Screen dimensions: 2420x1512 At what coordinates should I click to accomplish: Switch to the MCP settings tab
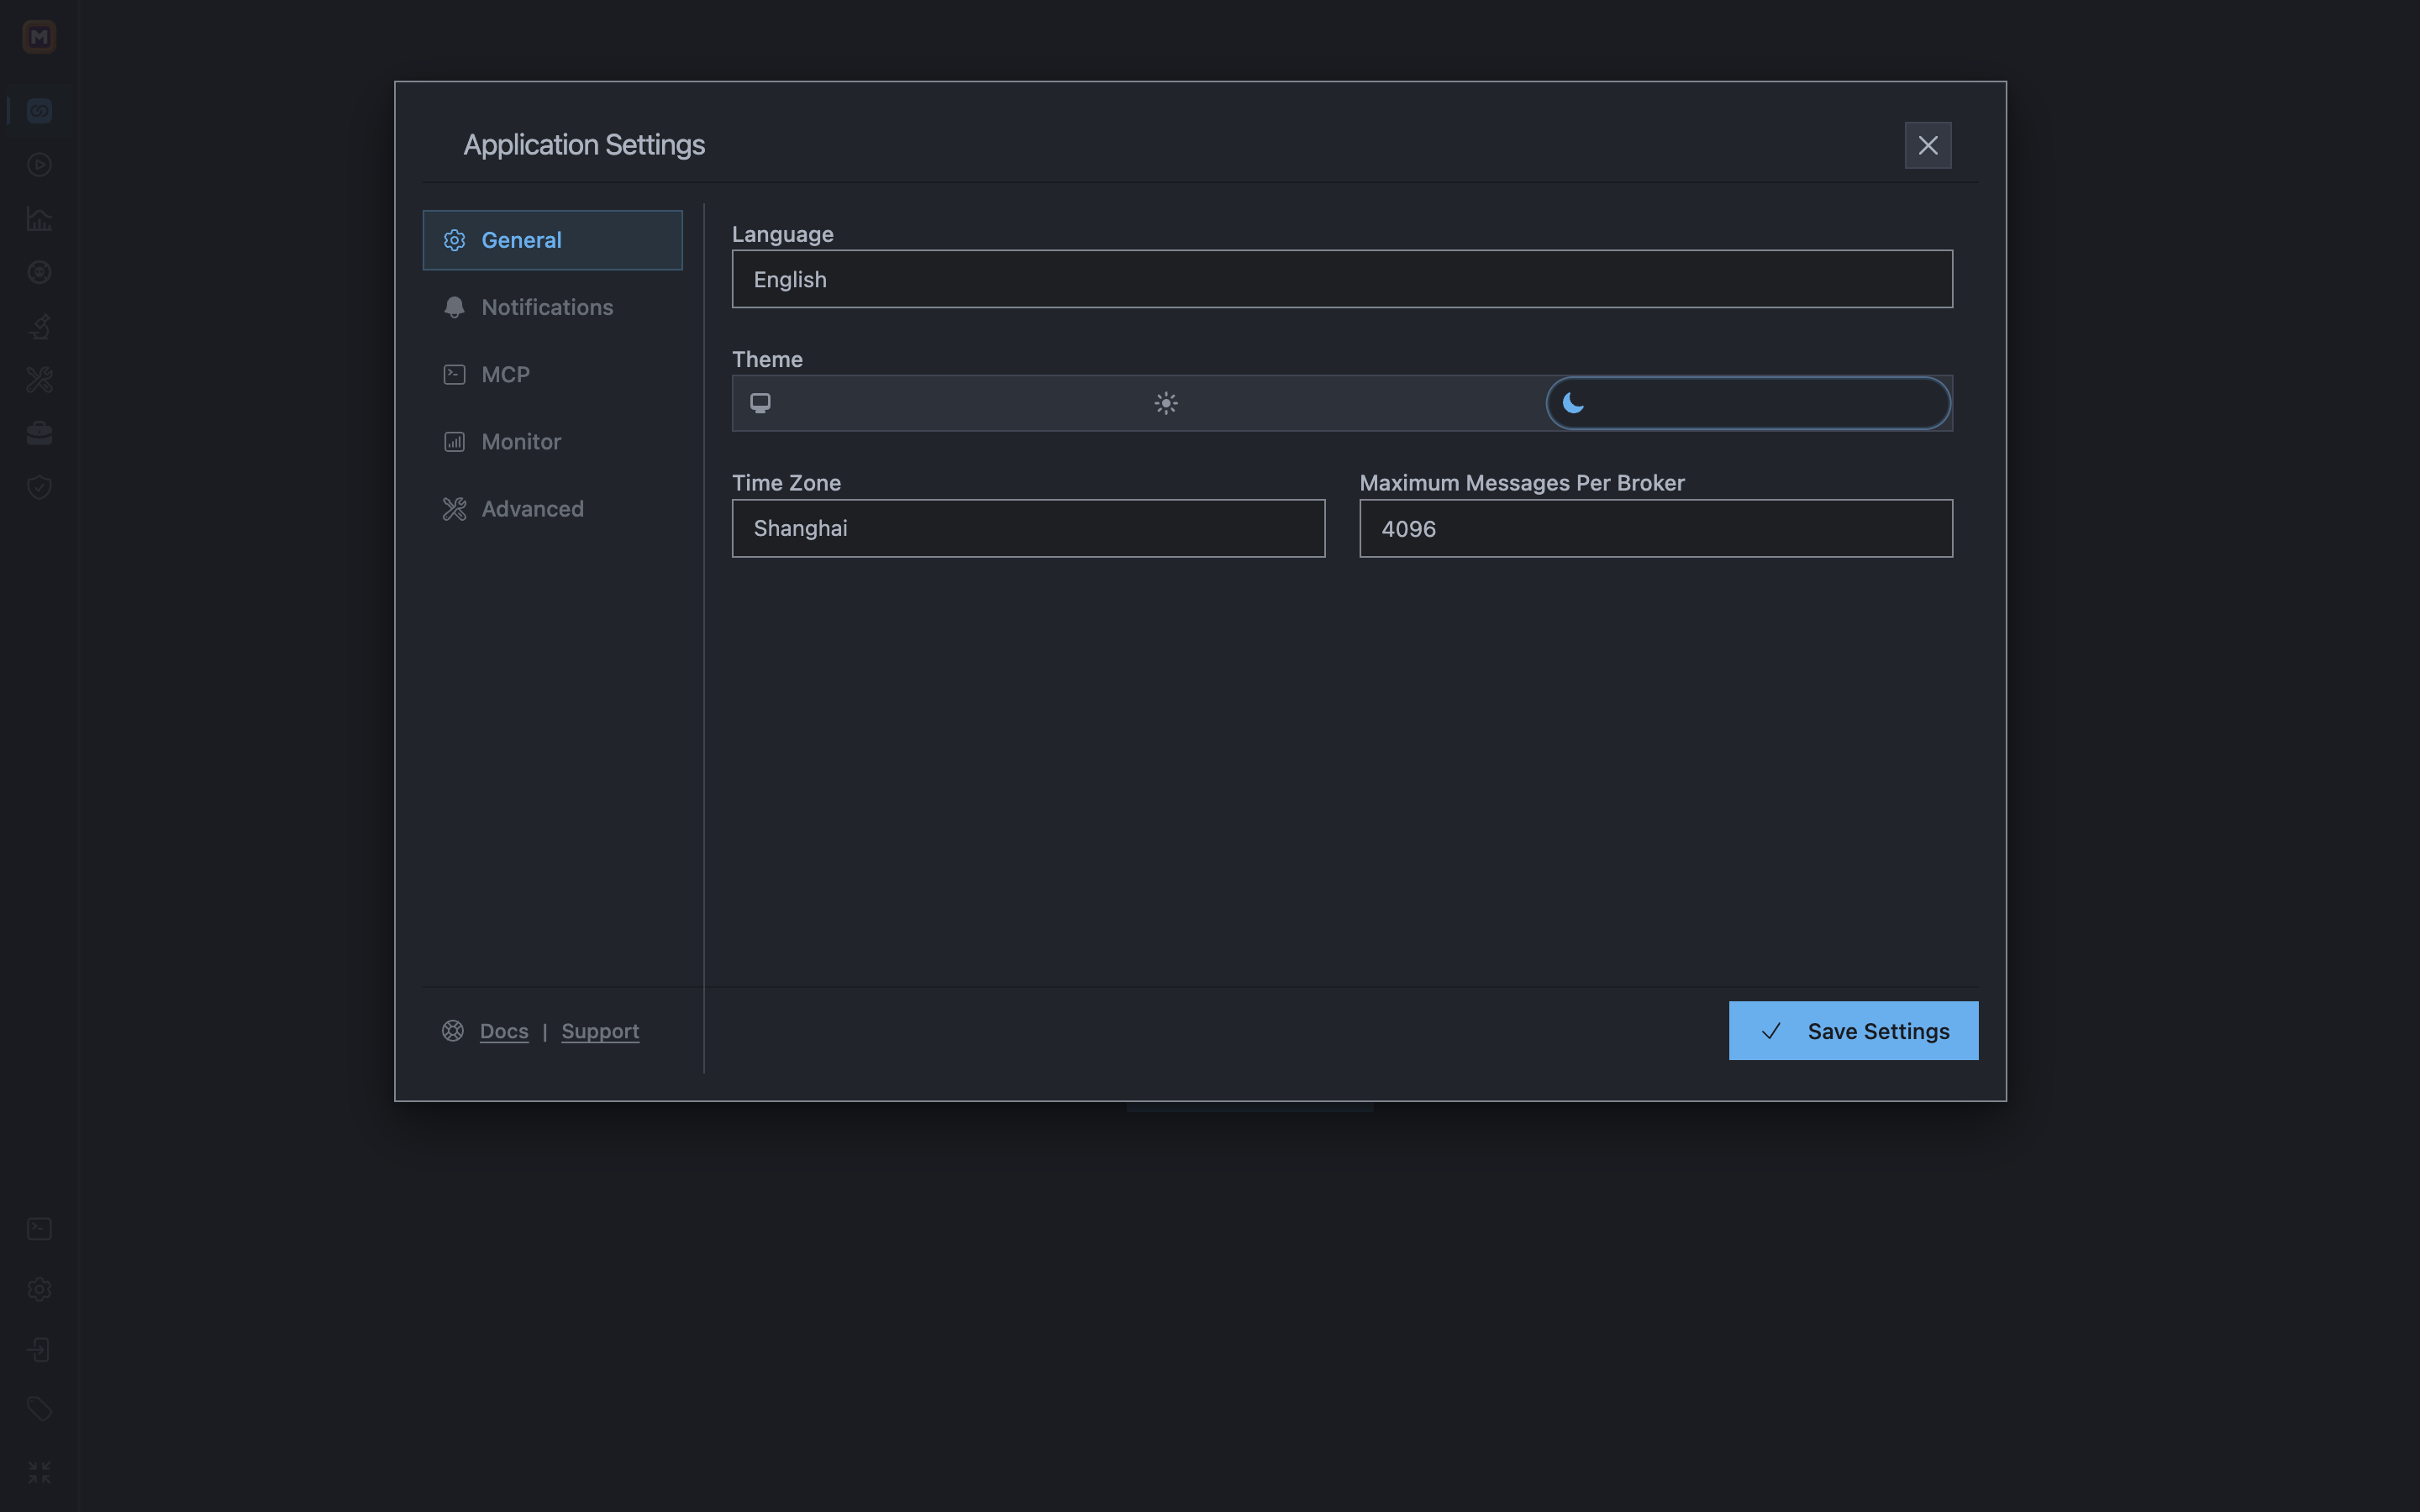pyautogui.click(x=553, y=374)
